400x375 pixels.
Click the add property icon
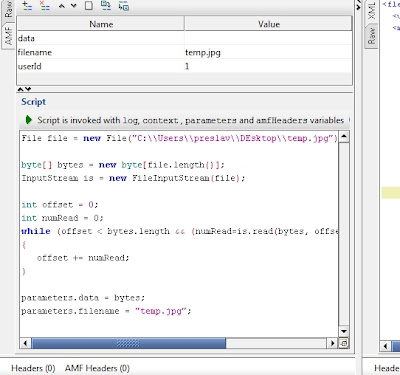click(27, 6)
